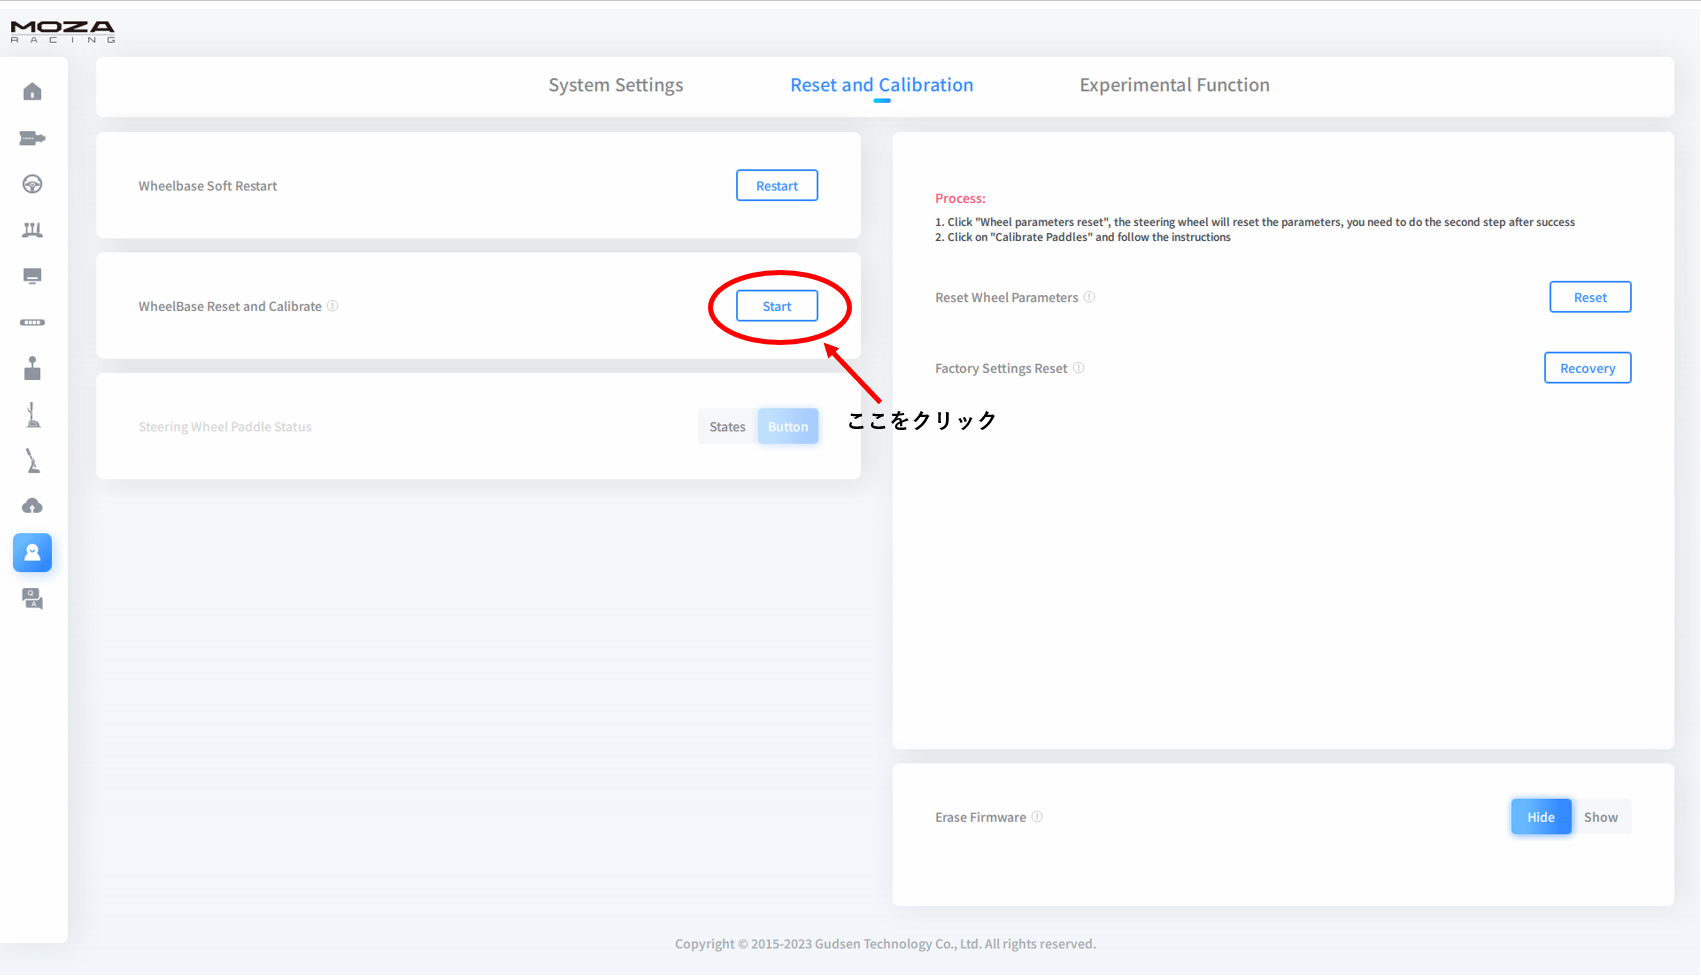The image size is (1701, 977).
Task: Open the Experimental Function tab
Action: coord(1174,85)
